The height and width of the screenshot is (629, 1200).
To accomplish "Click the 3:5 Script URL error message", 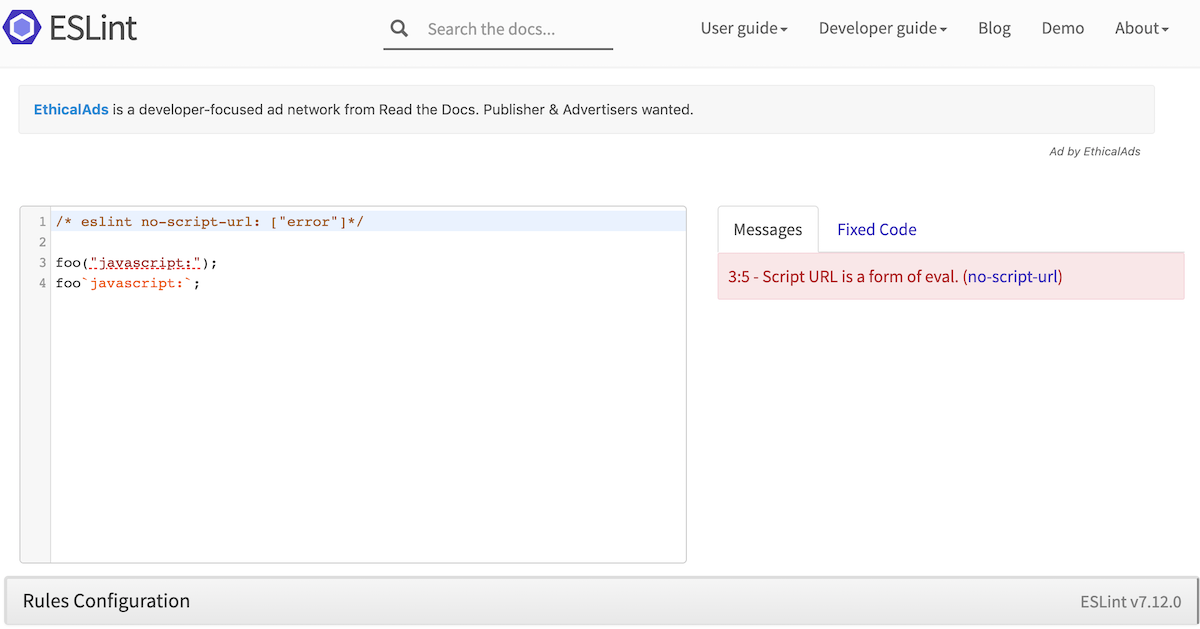I will [x=950, y=276].
